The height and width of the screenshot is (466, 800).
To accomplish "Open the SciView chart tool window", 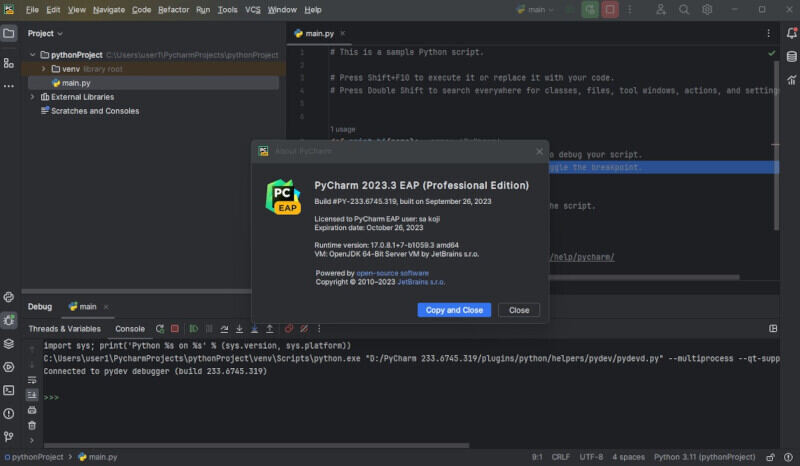I will (791, 80).
